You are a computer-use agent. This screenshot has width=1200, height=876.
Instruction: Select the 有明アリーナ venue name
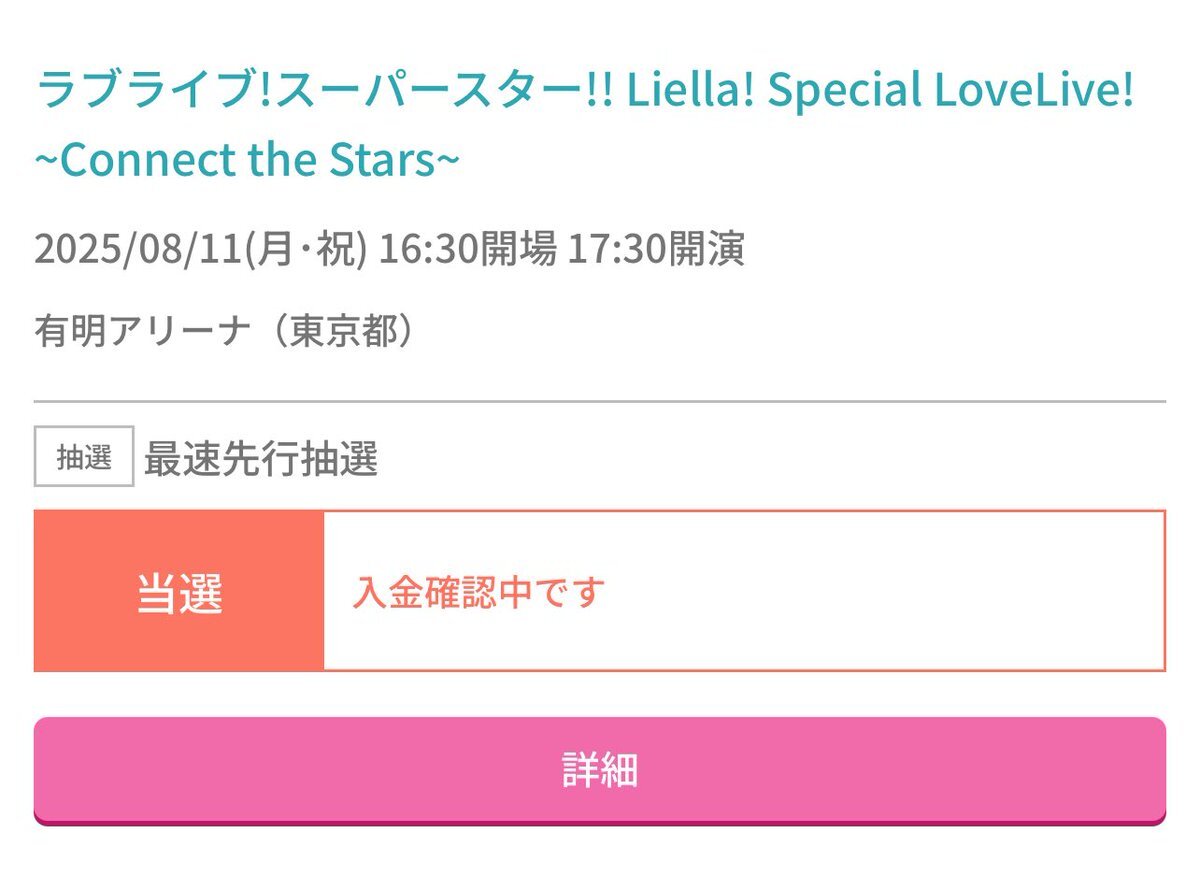point(142,331)
